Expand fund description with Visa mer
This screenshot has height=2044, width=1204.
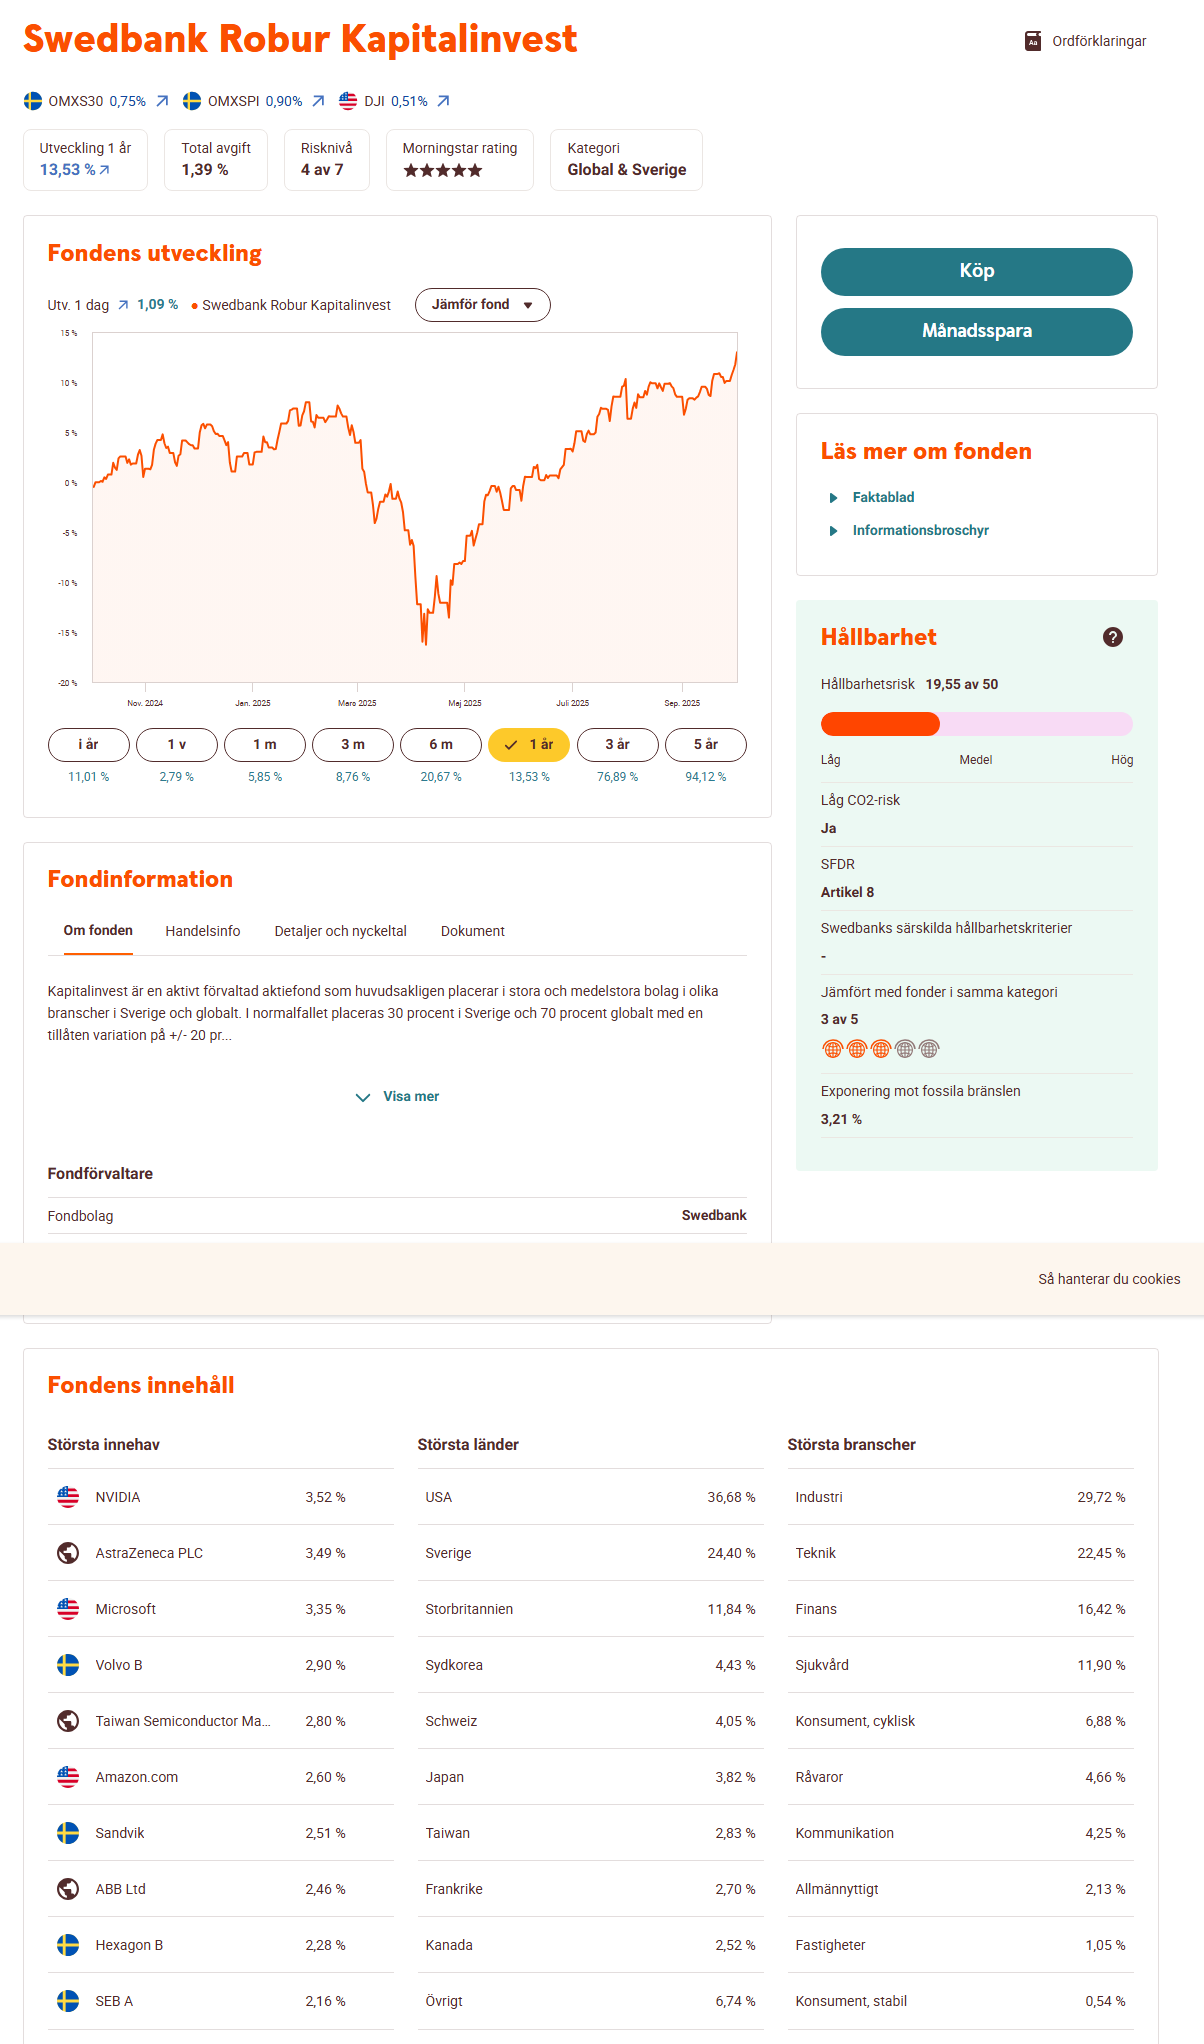398,1097
